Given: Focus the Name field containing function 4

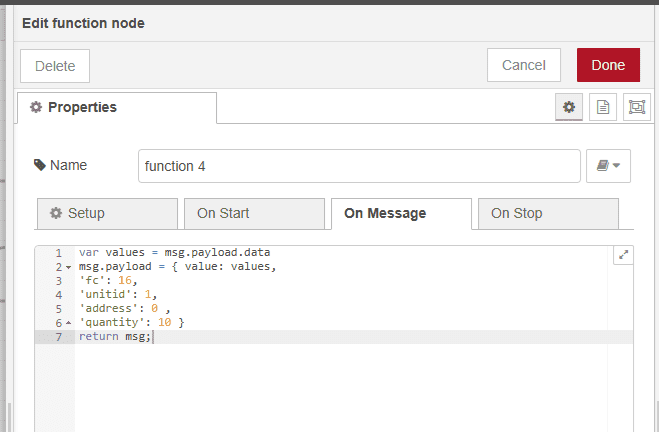Looking at the screenshot, I should point(359,166).
